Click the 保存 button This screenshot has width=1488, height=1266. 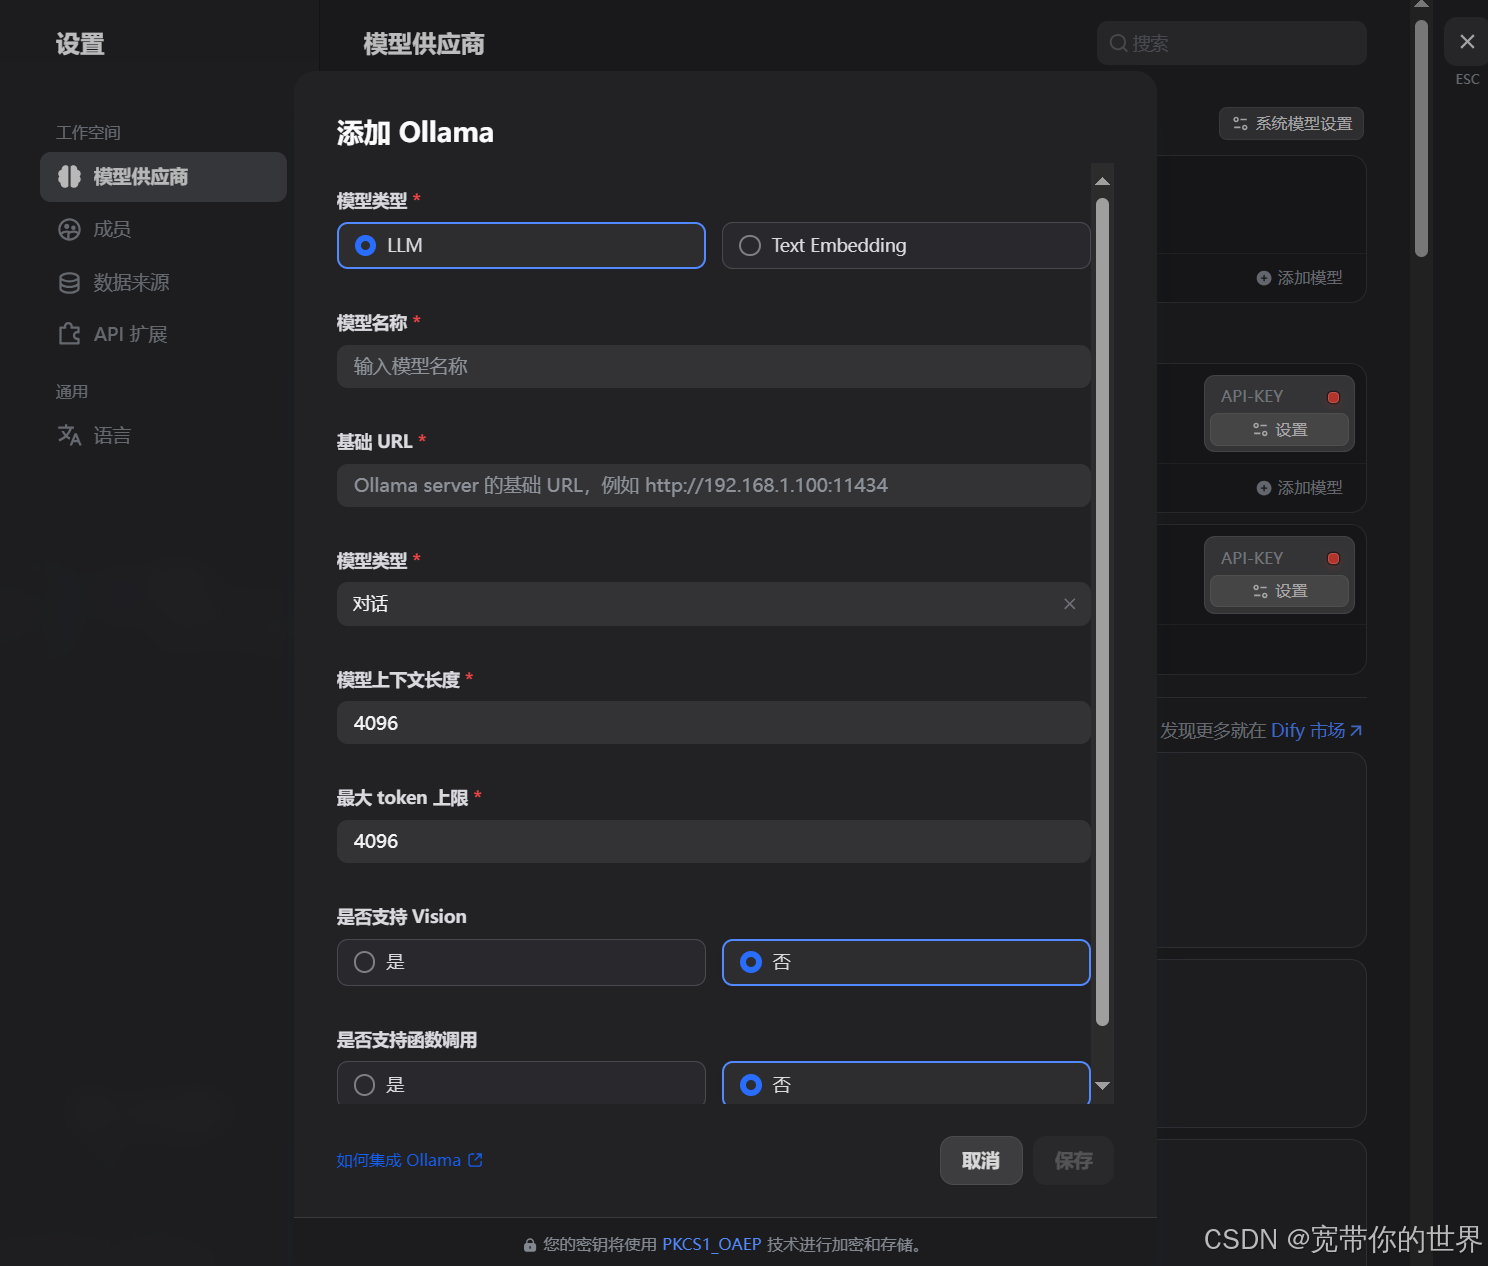pos(1073,1160)
